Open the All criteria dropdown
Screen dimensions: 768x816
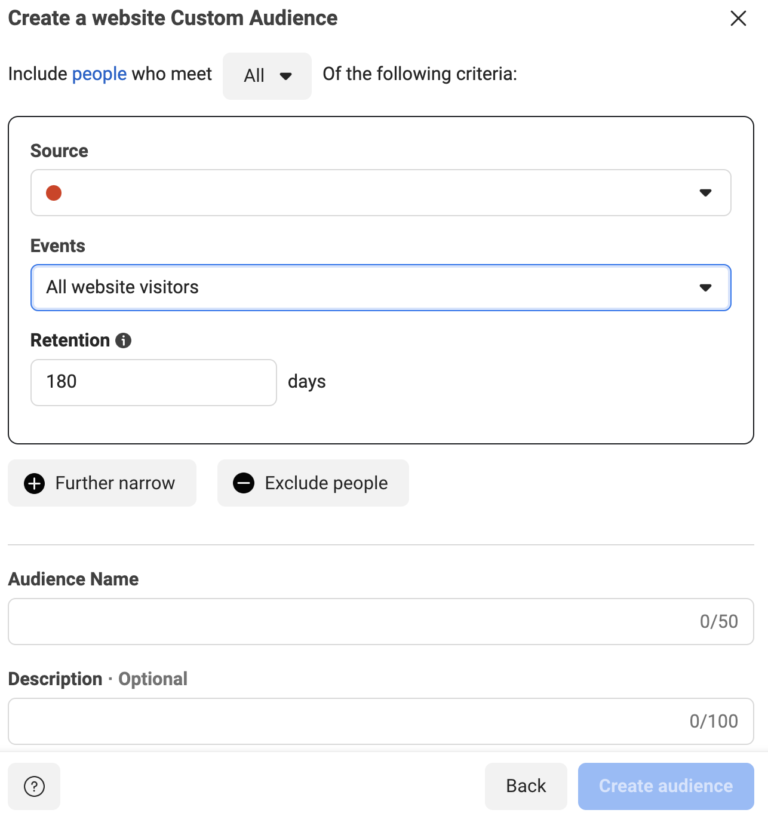coord(267,74)
